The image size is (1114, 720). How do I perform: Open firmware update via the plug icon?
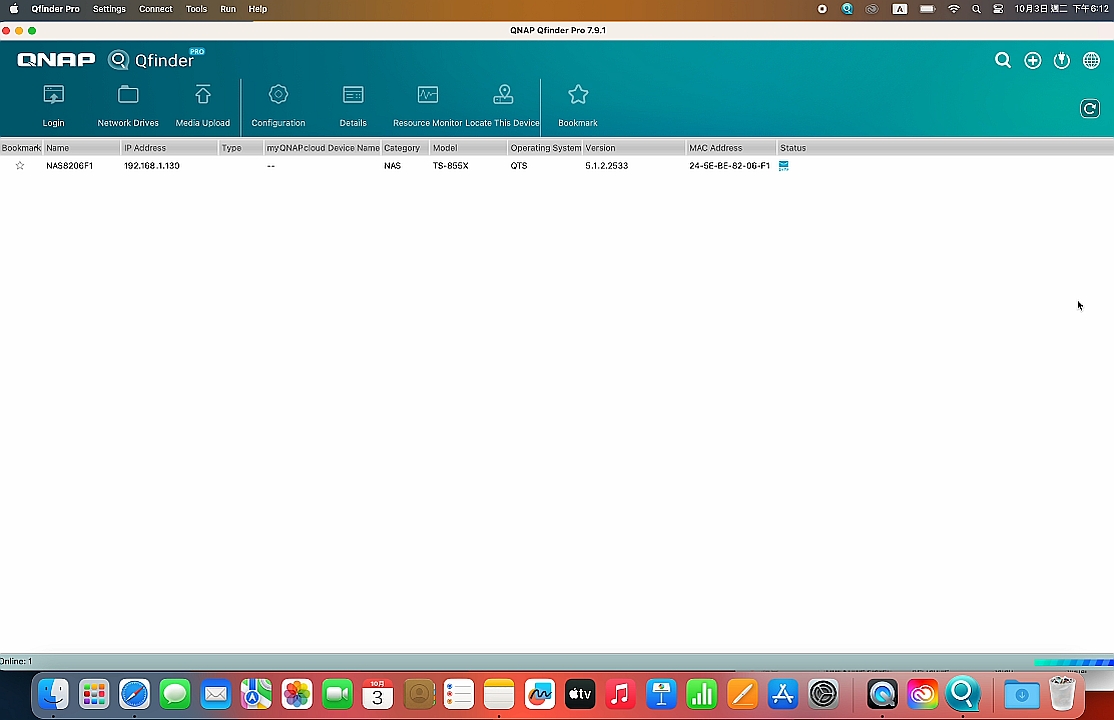(1061, 60)
